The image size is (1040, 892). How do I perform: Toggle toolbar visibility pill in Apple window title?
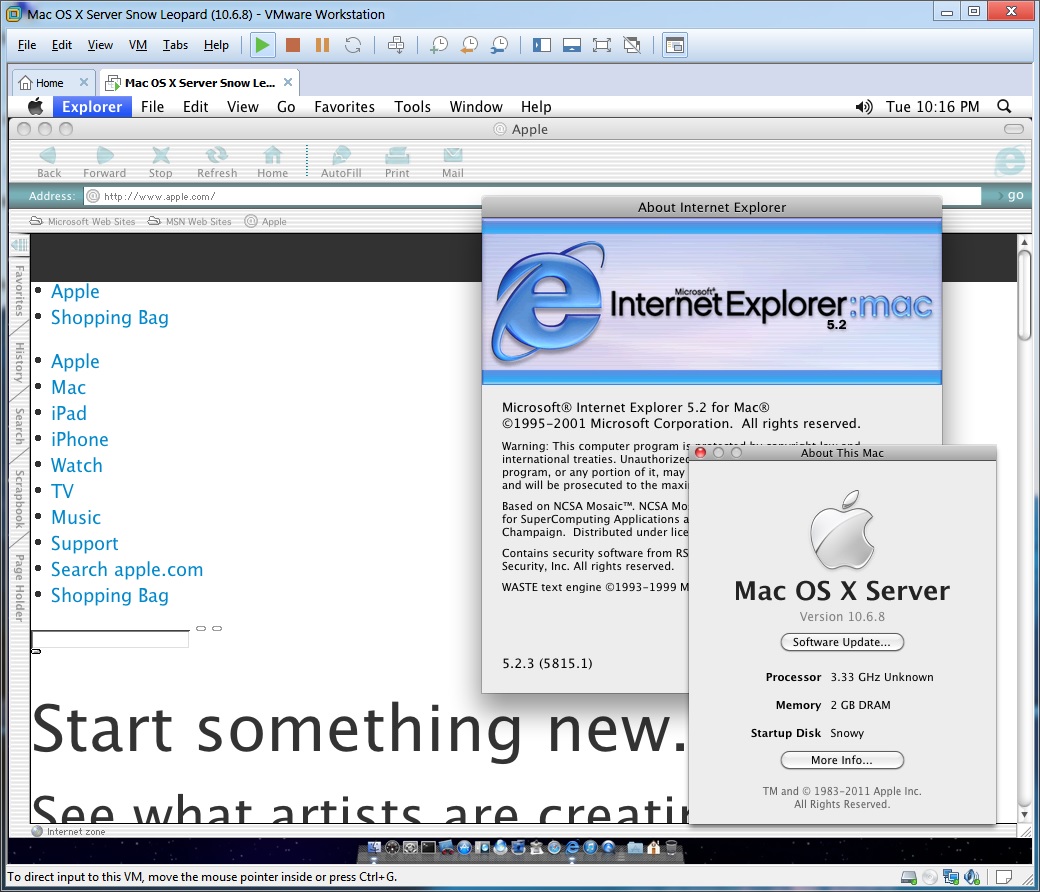point(1013,129)
